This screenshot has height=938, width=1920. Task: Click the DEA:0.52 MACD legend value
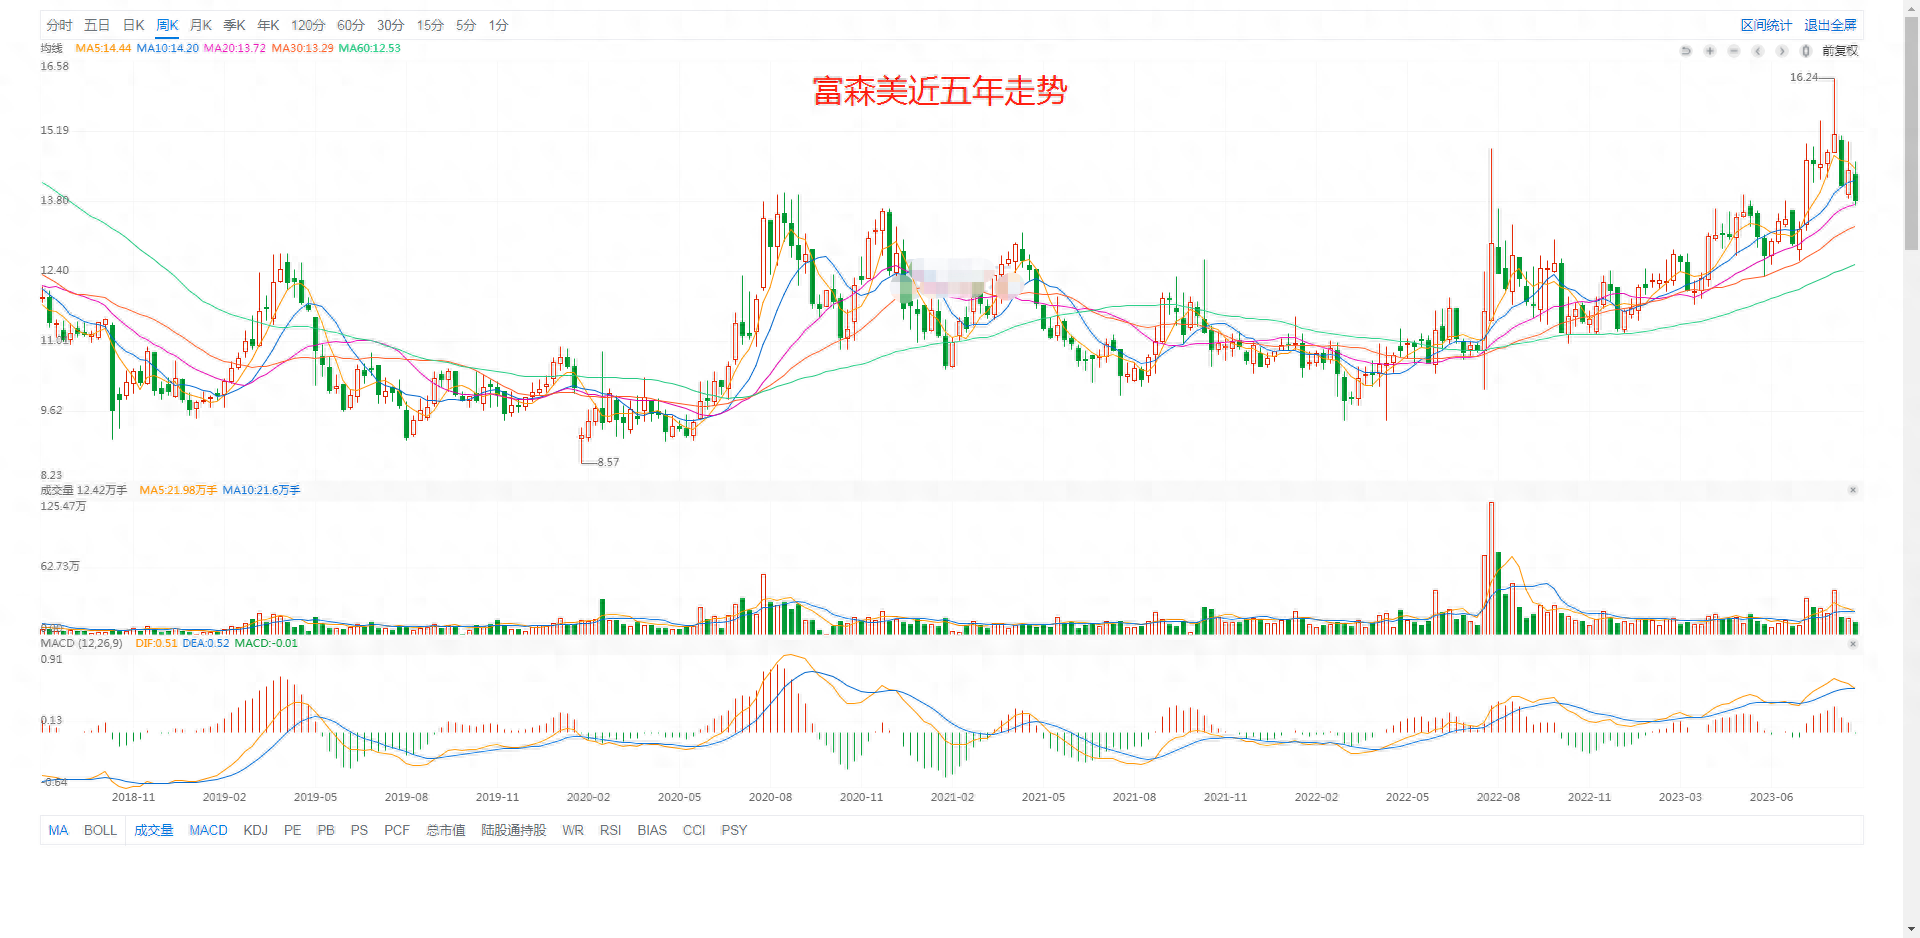(x=206, y=643)
